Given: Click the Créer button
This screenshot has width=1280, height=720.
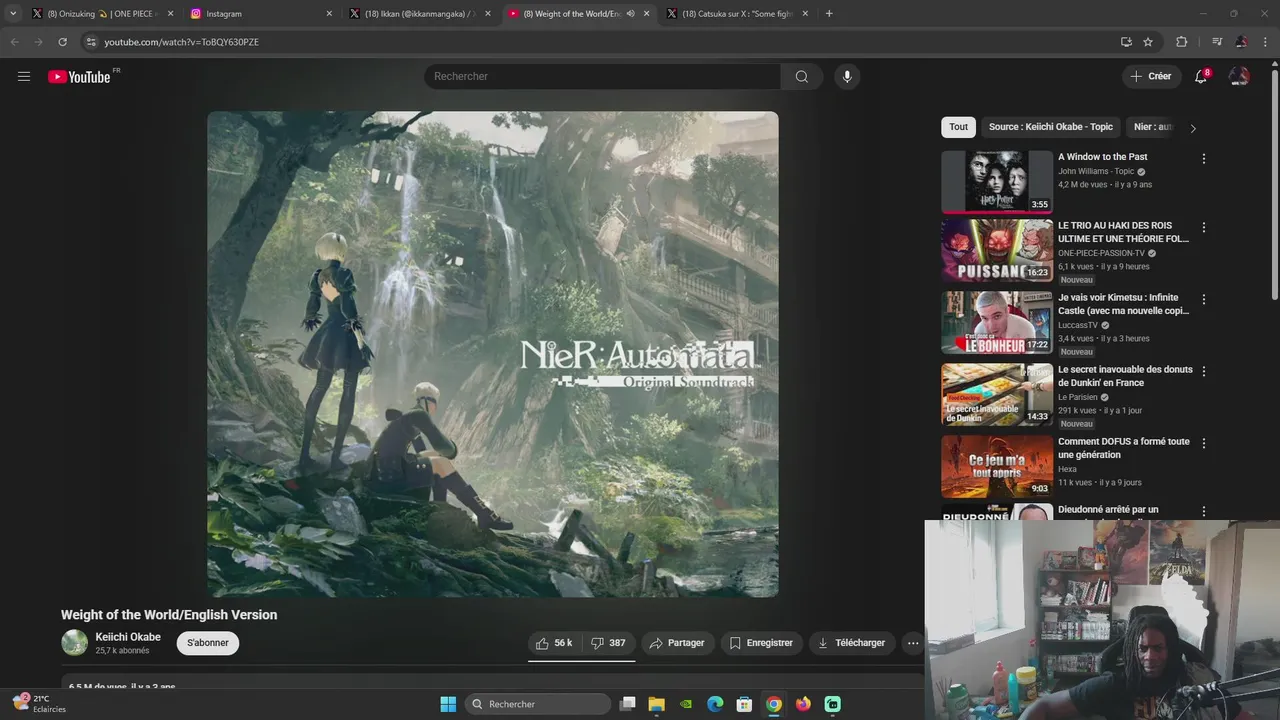Looking at the screenshot, I should (x=1151, y=76).
